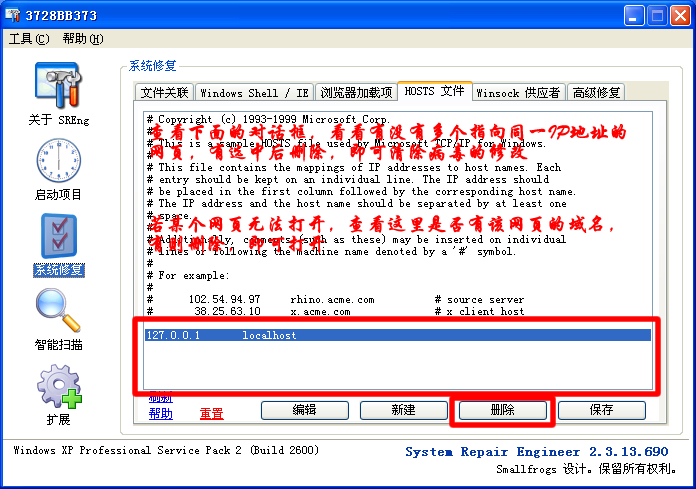This screenshot has height=489, width=696.
Task: Click the 38.25.63.10 x.acme.com line
Action: tap(336, 312)
